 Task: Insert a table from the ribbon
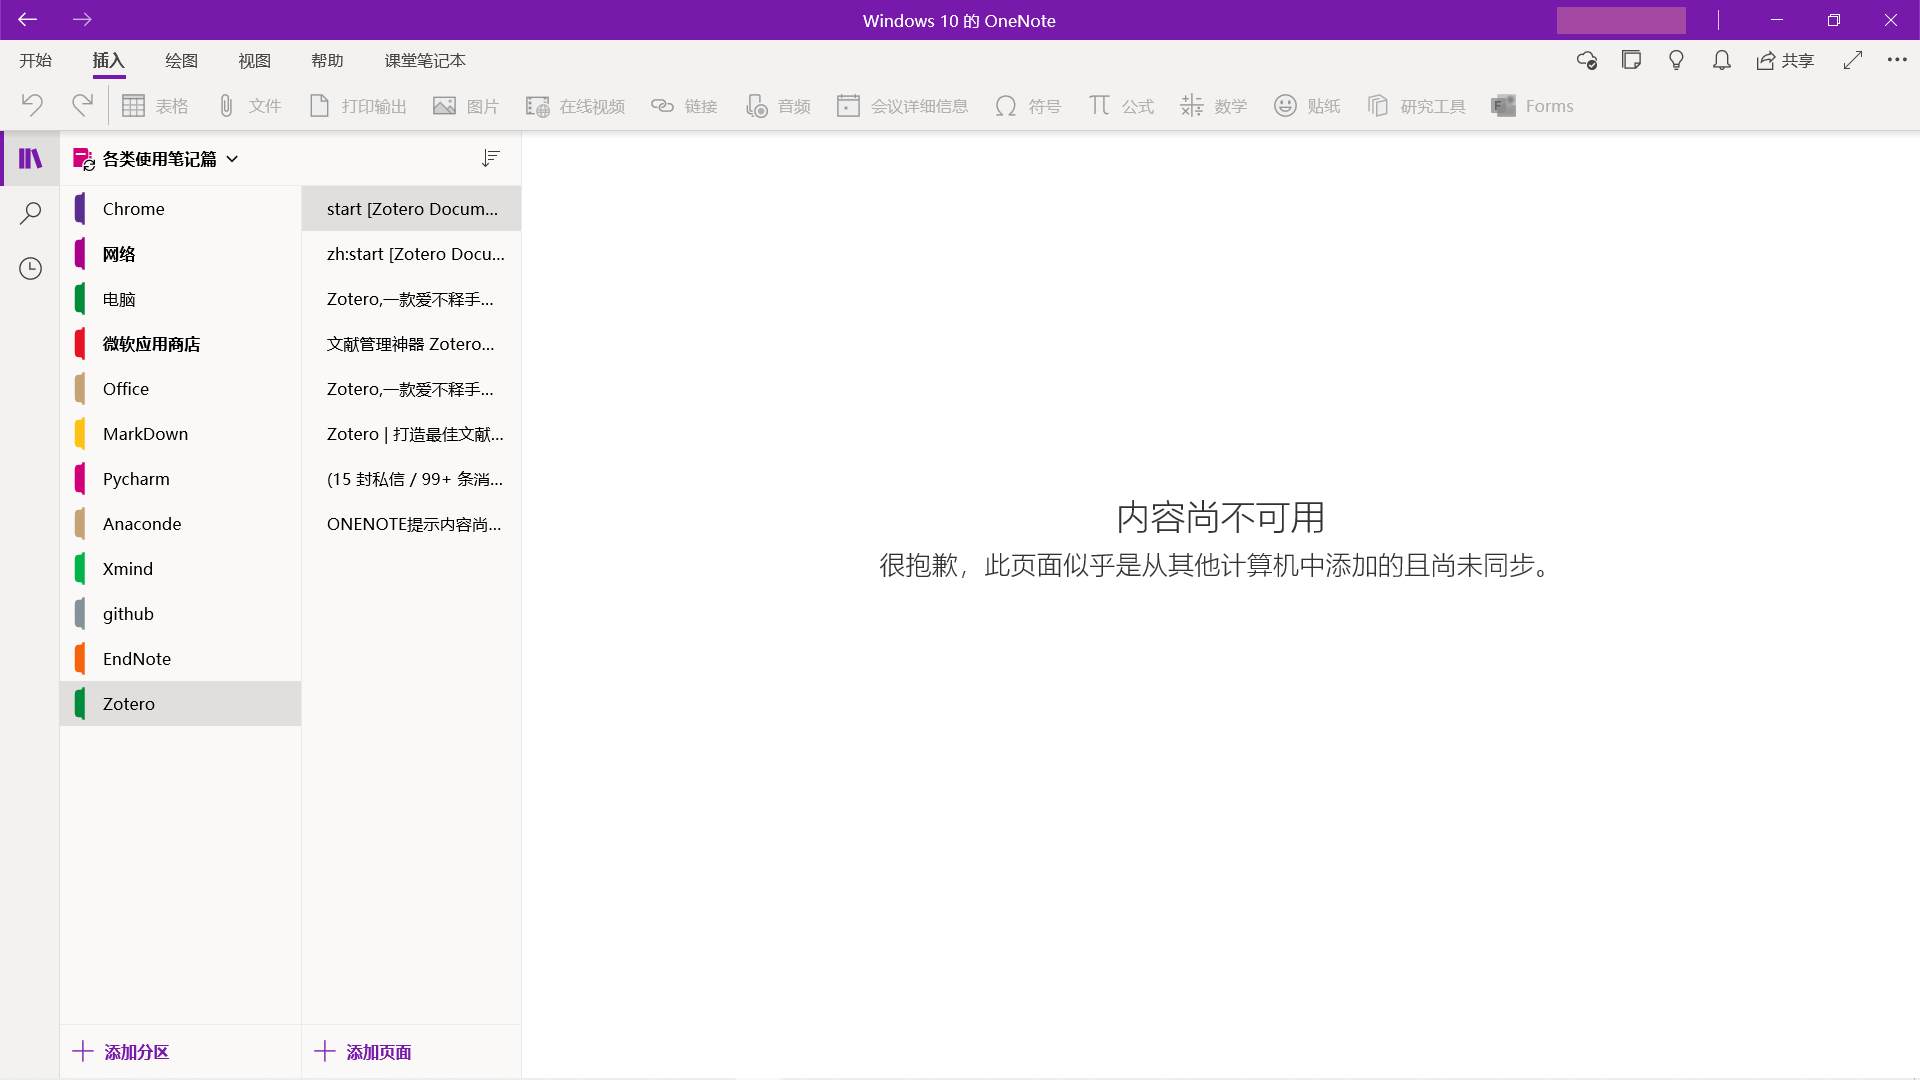point(155,105)
